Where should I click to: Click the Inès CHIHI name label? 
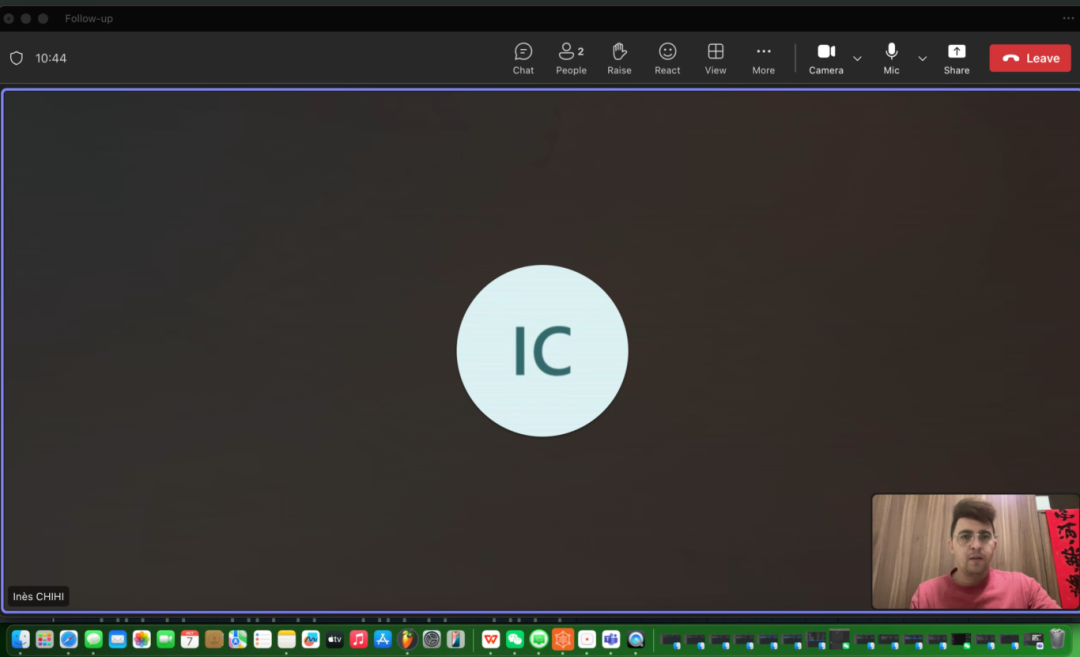click(39, 597)
